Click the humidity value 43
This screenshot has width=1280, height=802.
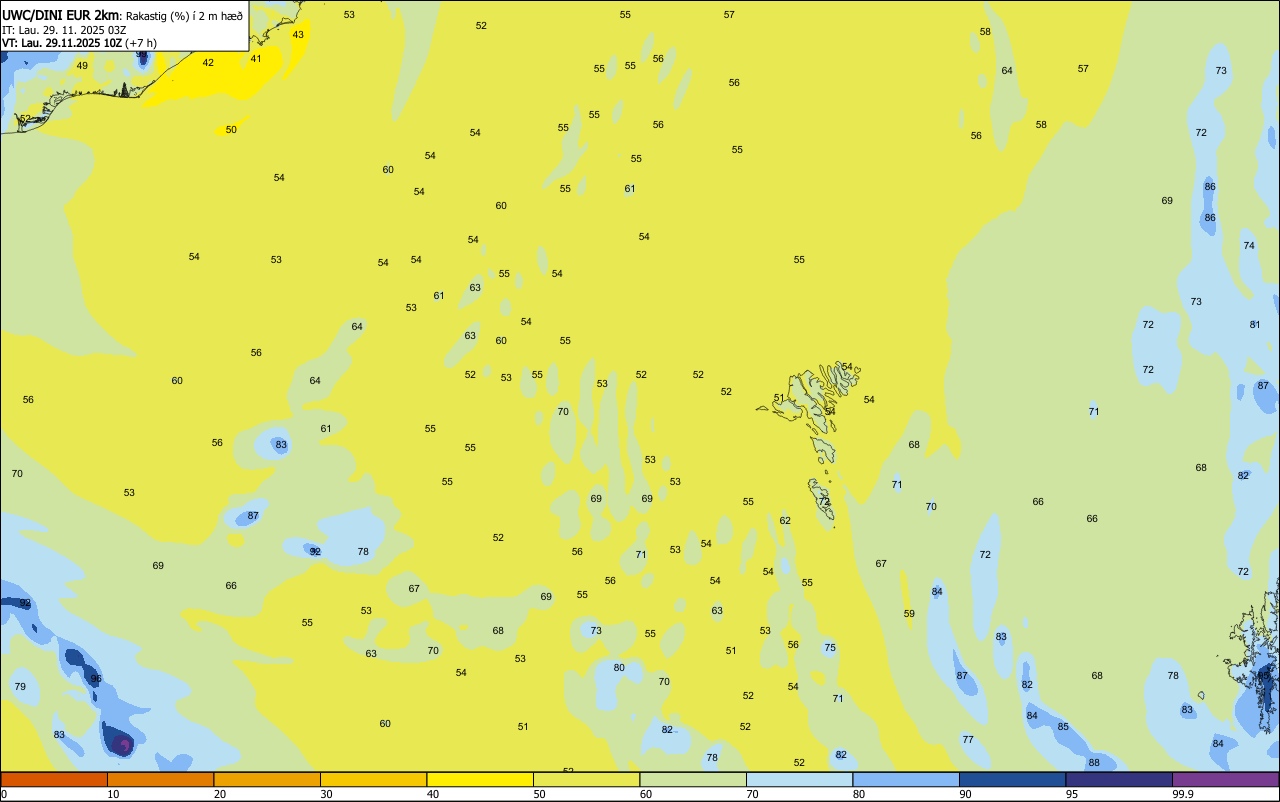point(298,34)
